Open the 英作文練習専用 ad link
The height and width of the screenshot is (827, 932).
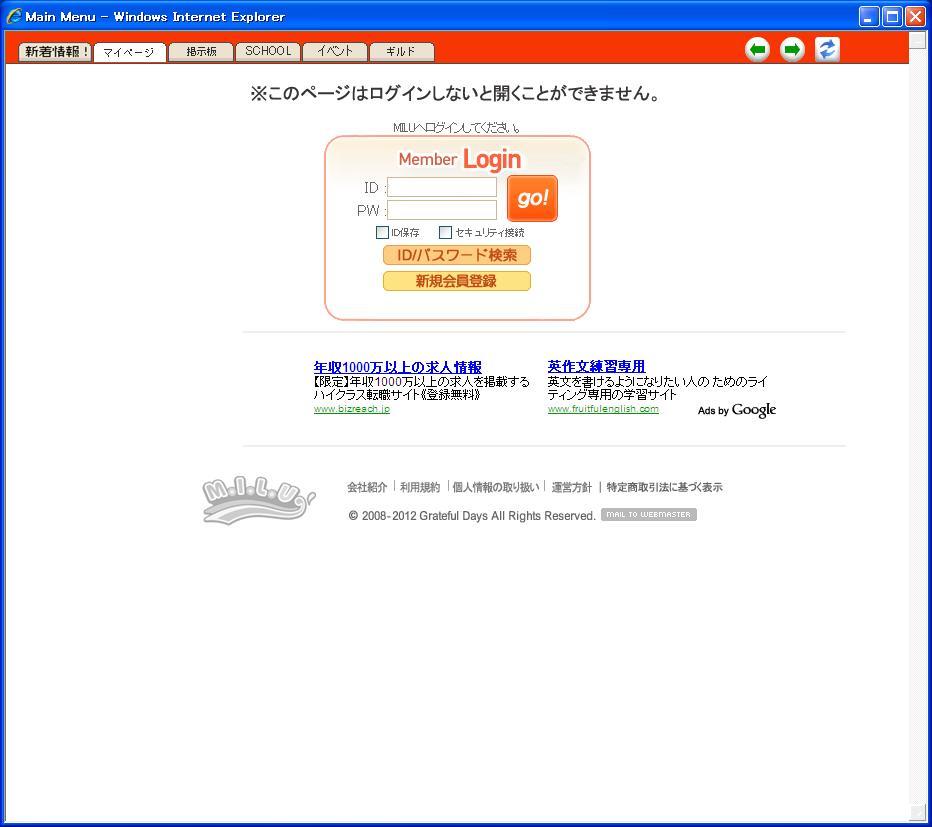point(596,366)
